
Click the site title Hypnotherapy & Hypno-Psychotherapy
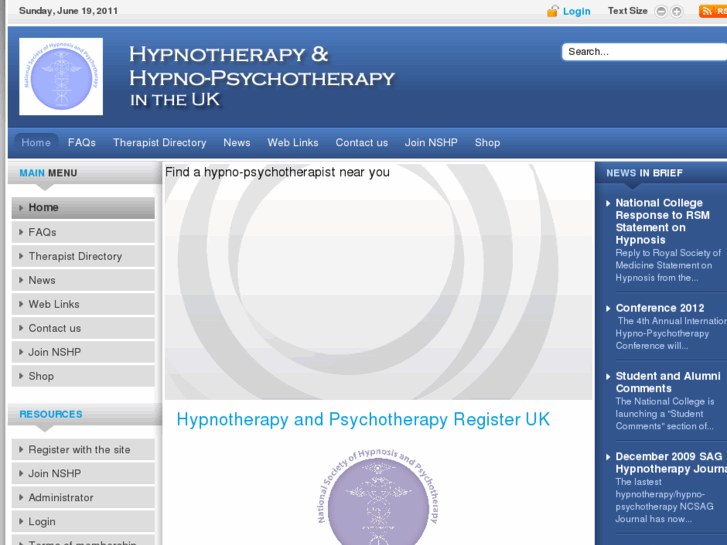click(x=262, y=76)
